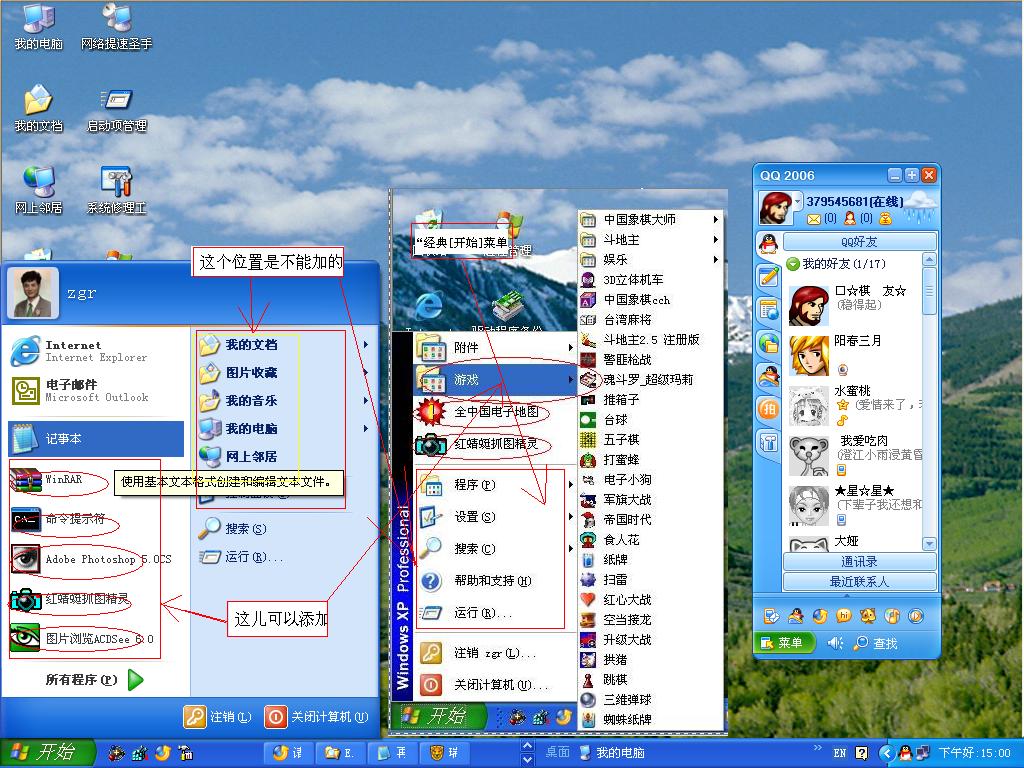
Task: Click QQ 菜单 button
Action: [782, 643]
